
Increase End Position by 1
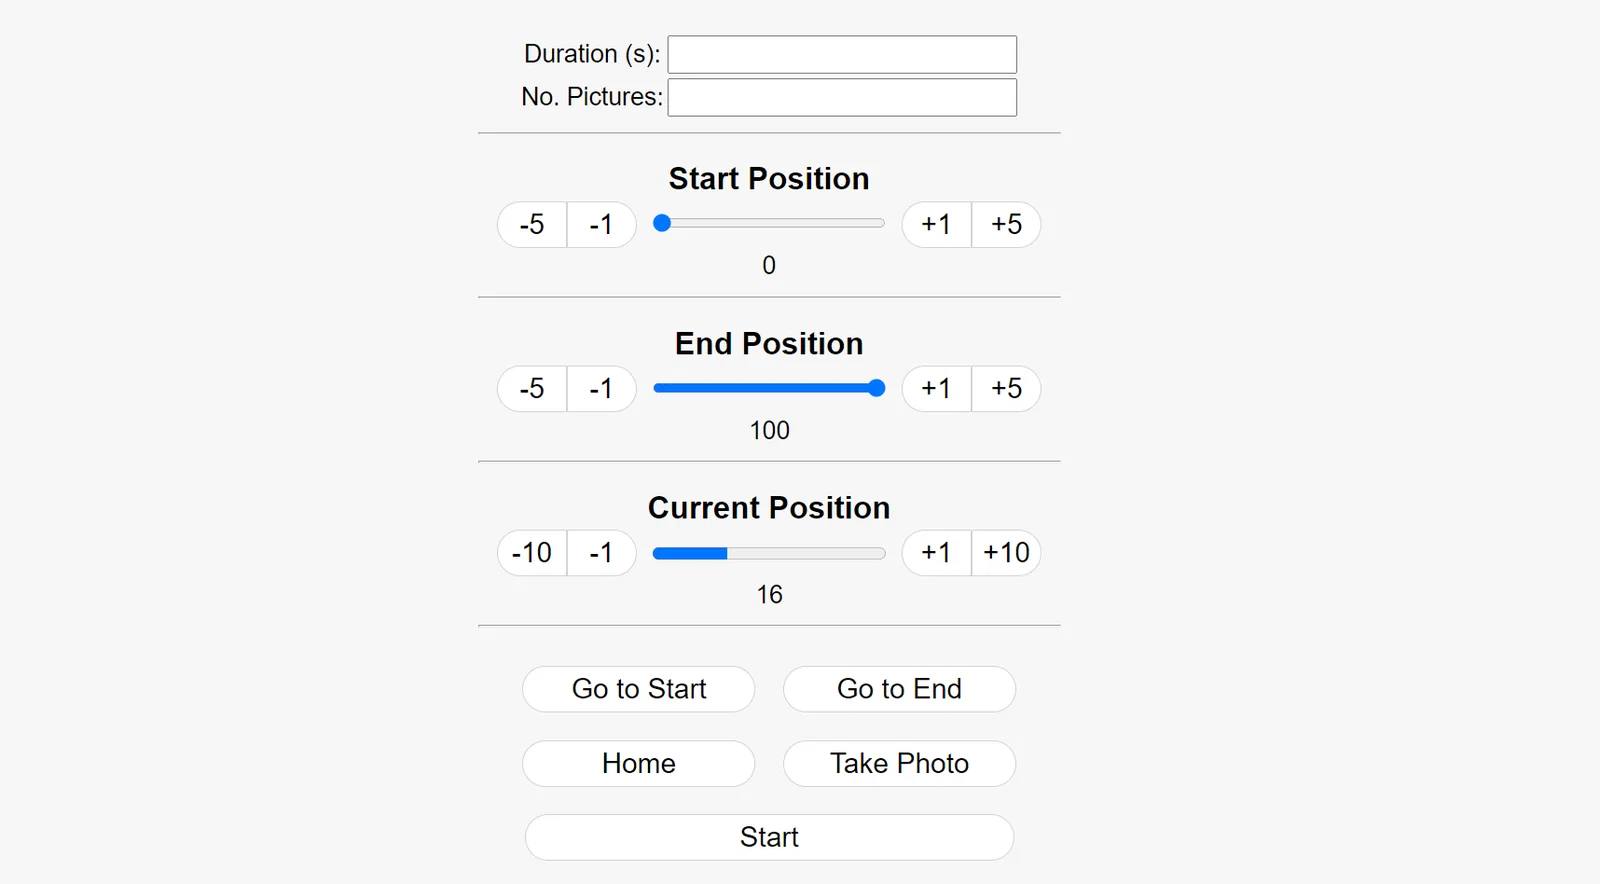pos(937,389)
